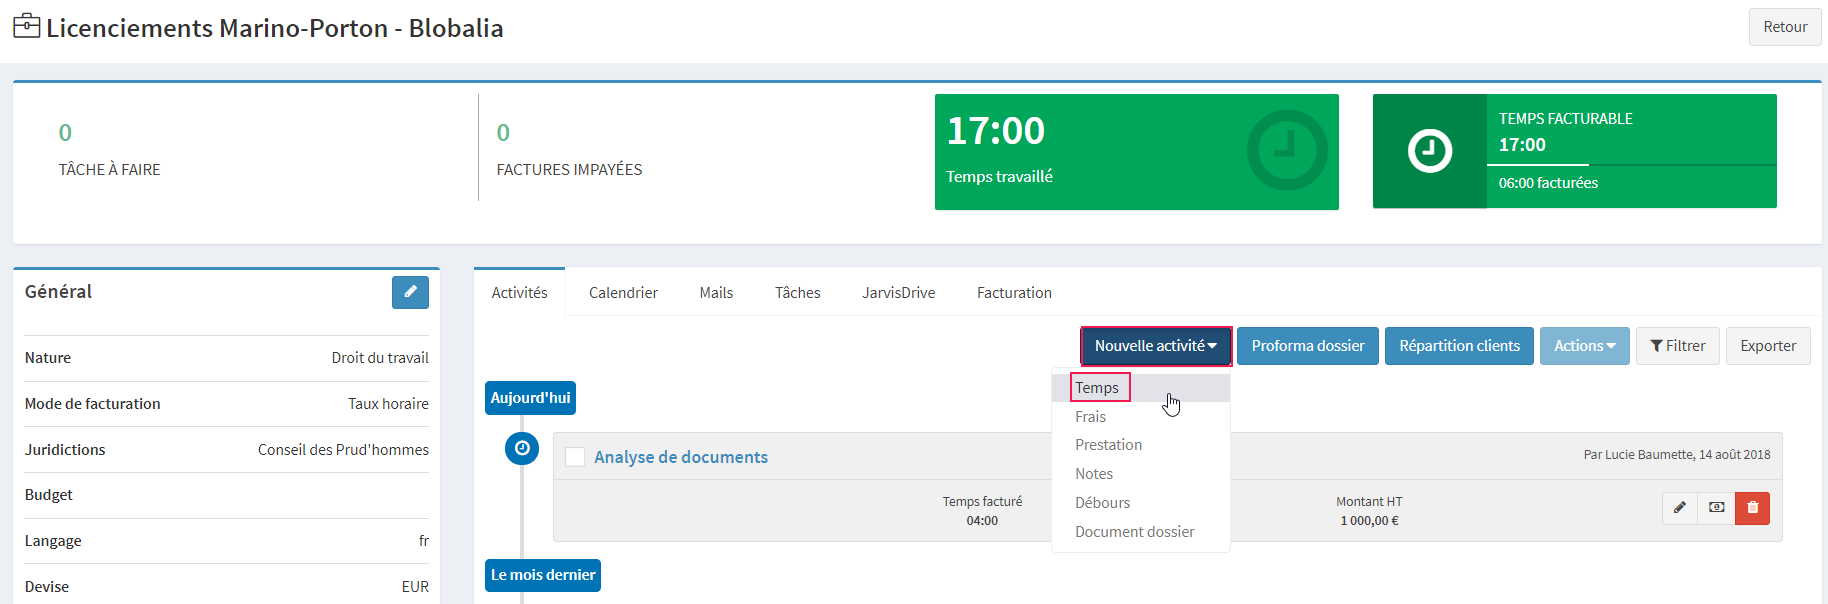The width and height of the screenshot is (1828, 604).
Task: Click the clock icon in the Temps facturable card
Action: coord(1430,151)
